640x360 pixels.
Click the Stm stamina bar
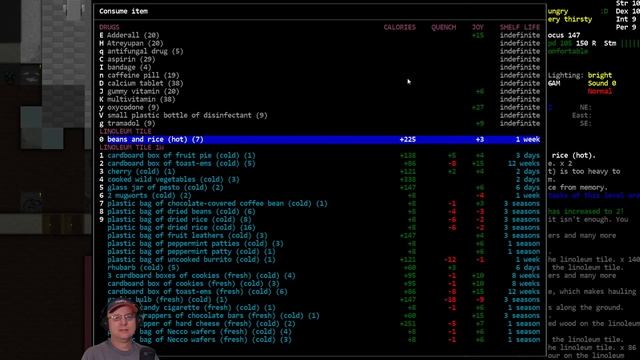[x=622, y=43]
